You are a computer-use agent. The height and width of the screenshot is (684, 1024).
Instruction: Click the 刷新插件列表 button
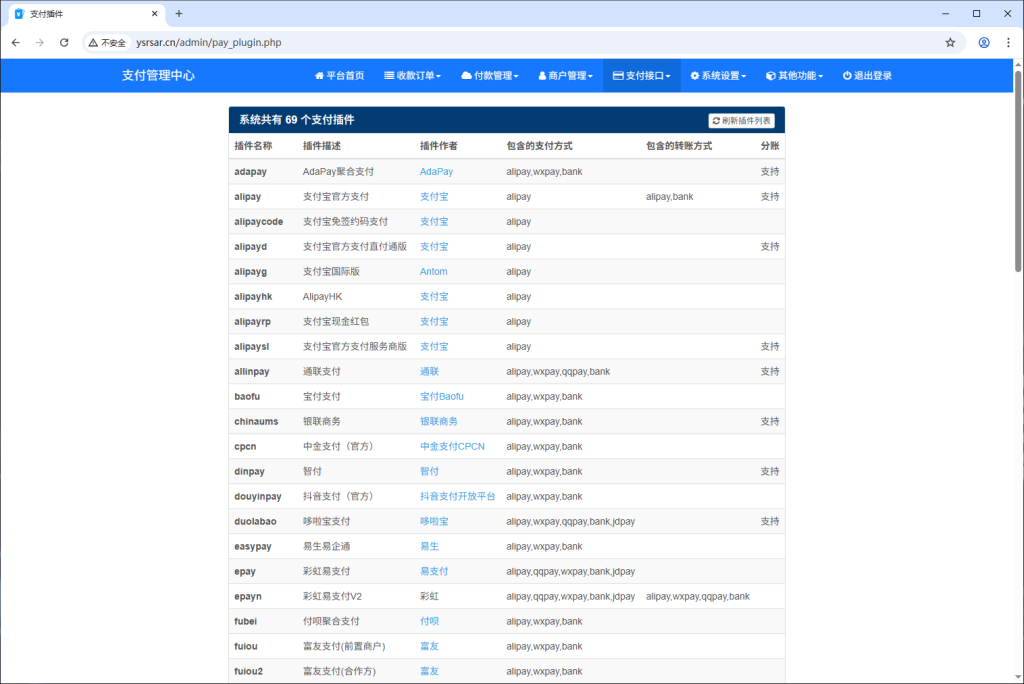coord(741,121)
